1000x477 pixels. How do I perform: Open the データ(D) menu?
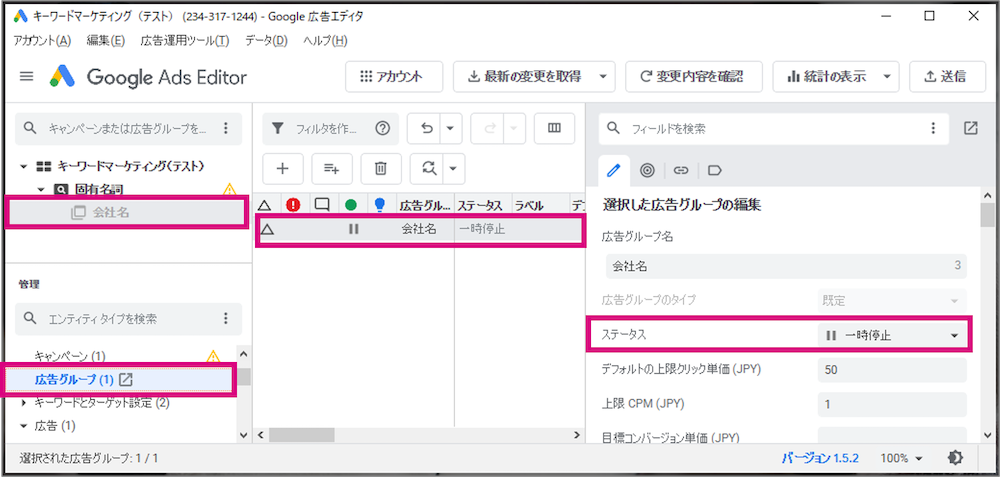267,41
